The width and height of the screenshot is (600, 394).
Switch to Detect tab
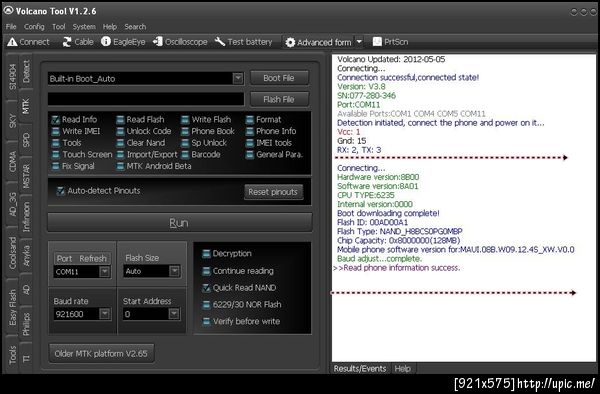[26, 71]
